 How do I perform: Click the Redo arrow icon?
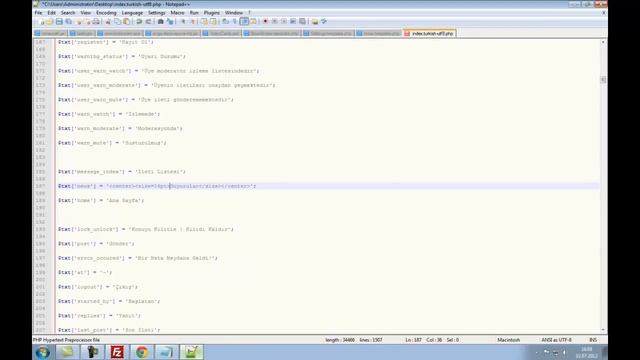tap(148, 21)
